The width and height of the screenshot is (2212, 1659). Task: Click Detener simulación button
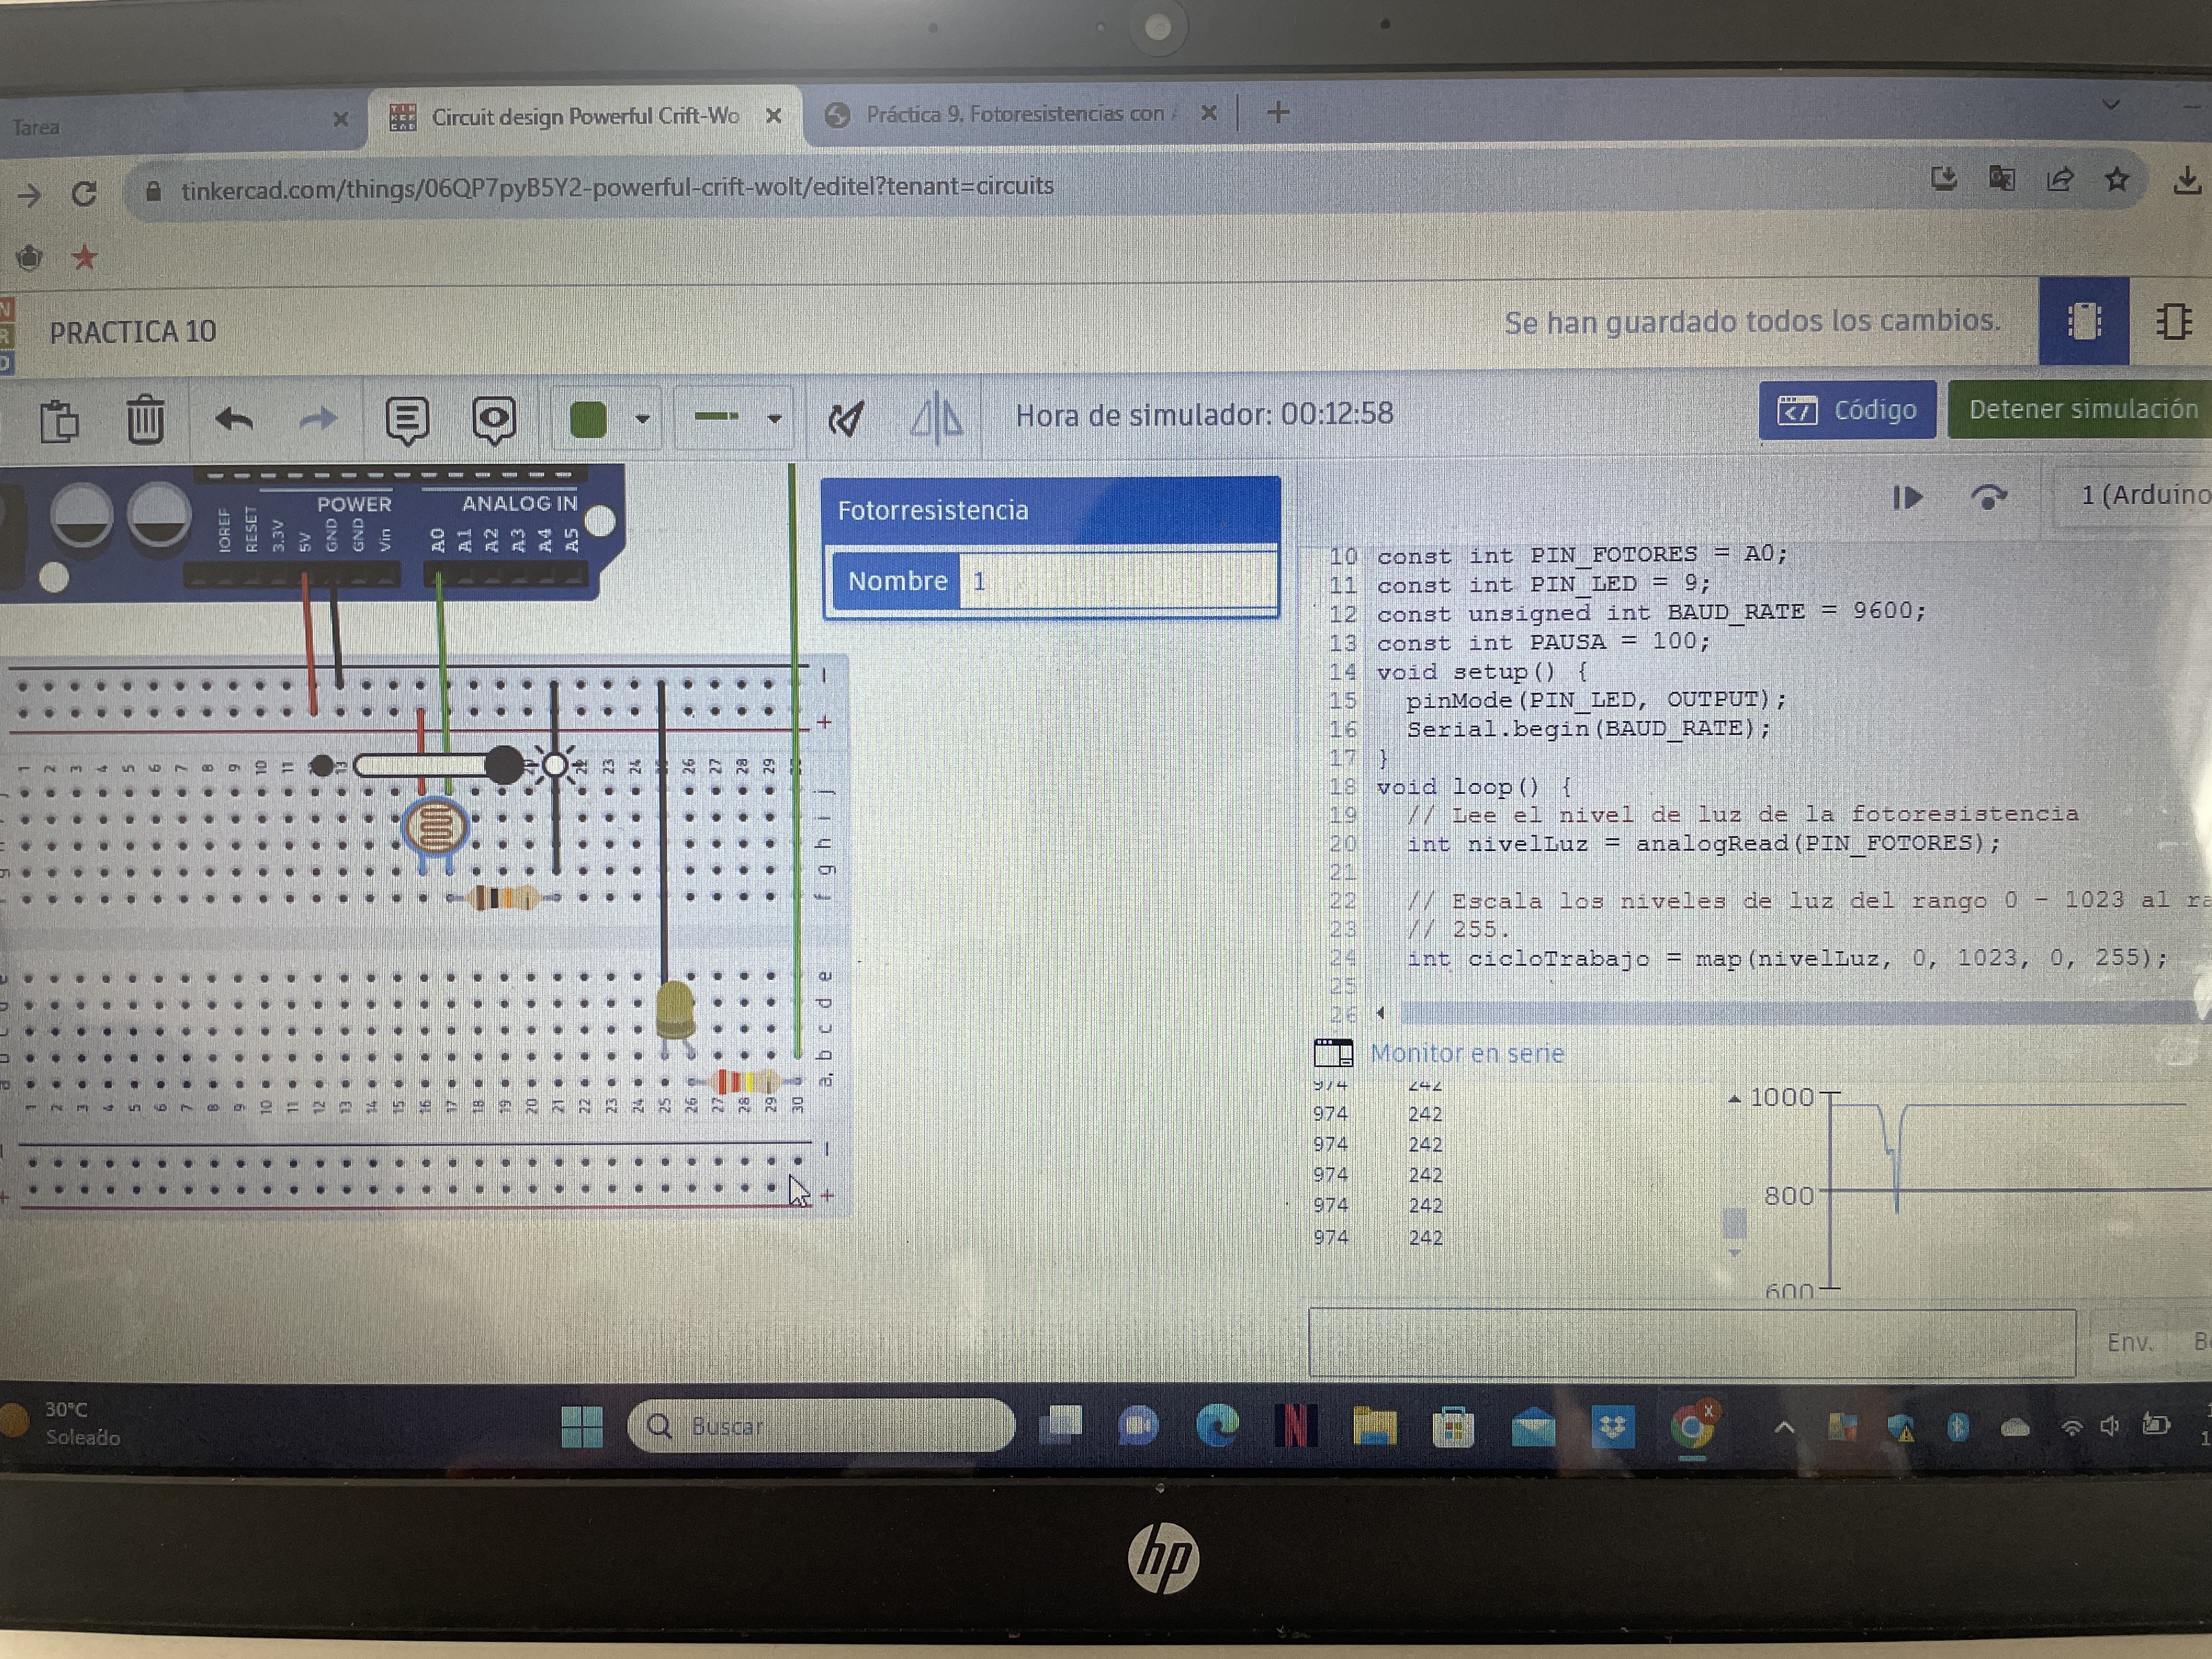[2082, 409]
